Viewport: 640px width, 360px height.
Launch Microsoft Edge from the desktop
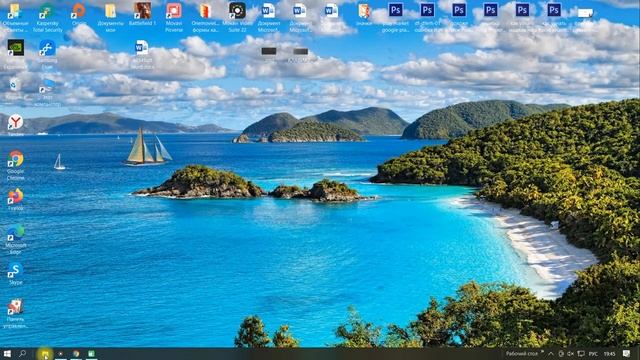16,239
